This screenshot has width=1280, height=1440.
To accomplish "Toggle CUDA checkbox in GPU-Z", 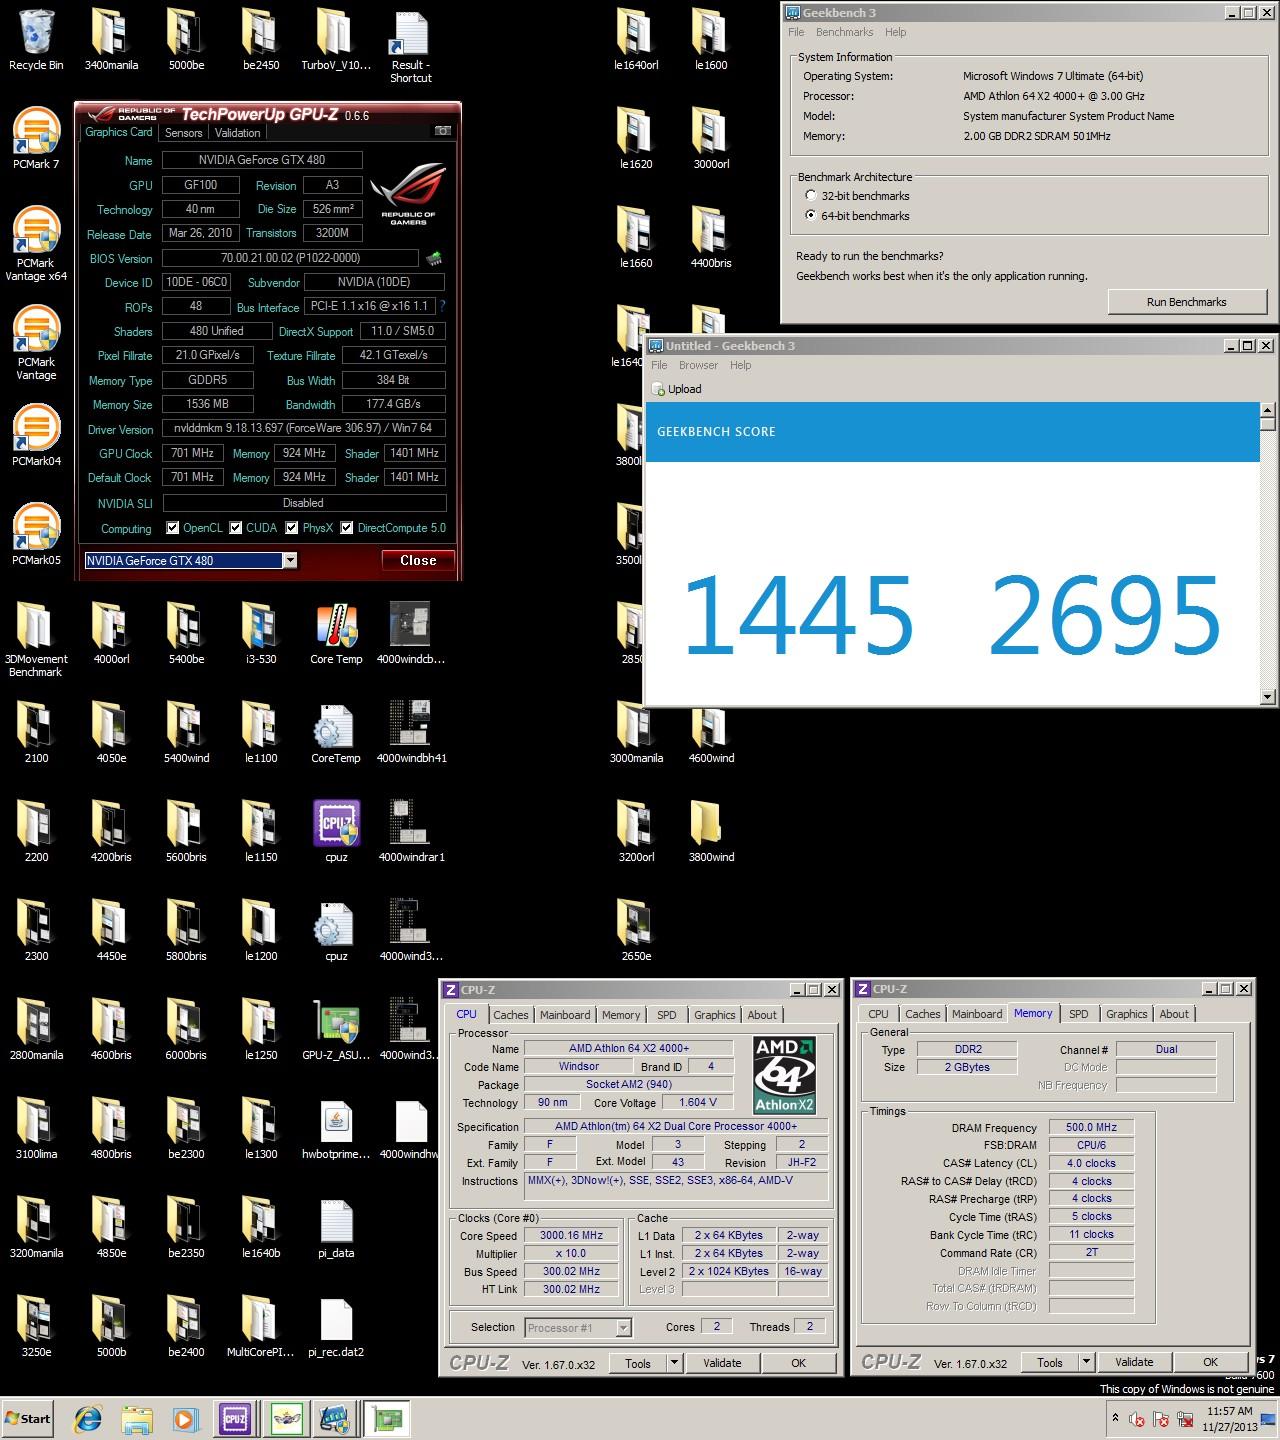I will [x=236, y=528].
